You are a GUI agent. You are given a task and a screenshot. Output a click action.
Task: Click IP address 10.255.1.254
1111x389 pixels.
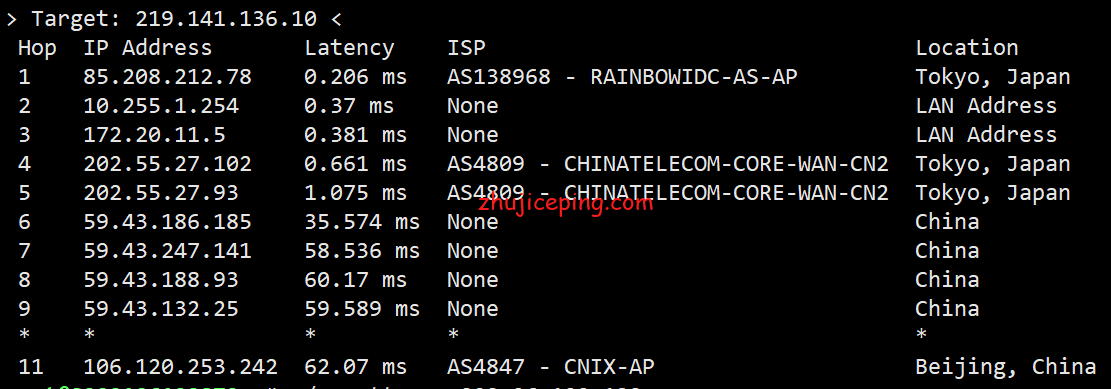161,106
